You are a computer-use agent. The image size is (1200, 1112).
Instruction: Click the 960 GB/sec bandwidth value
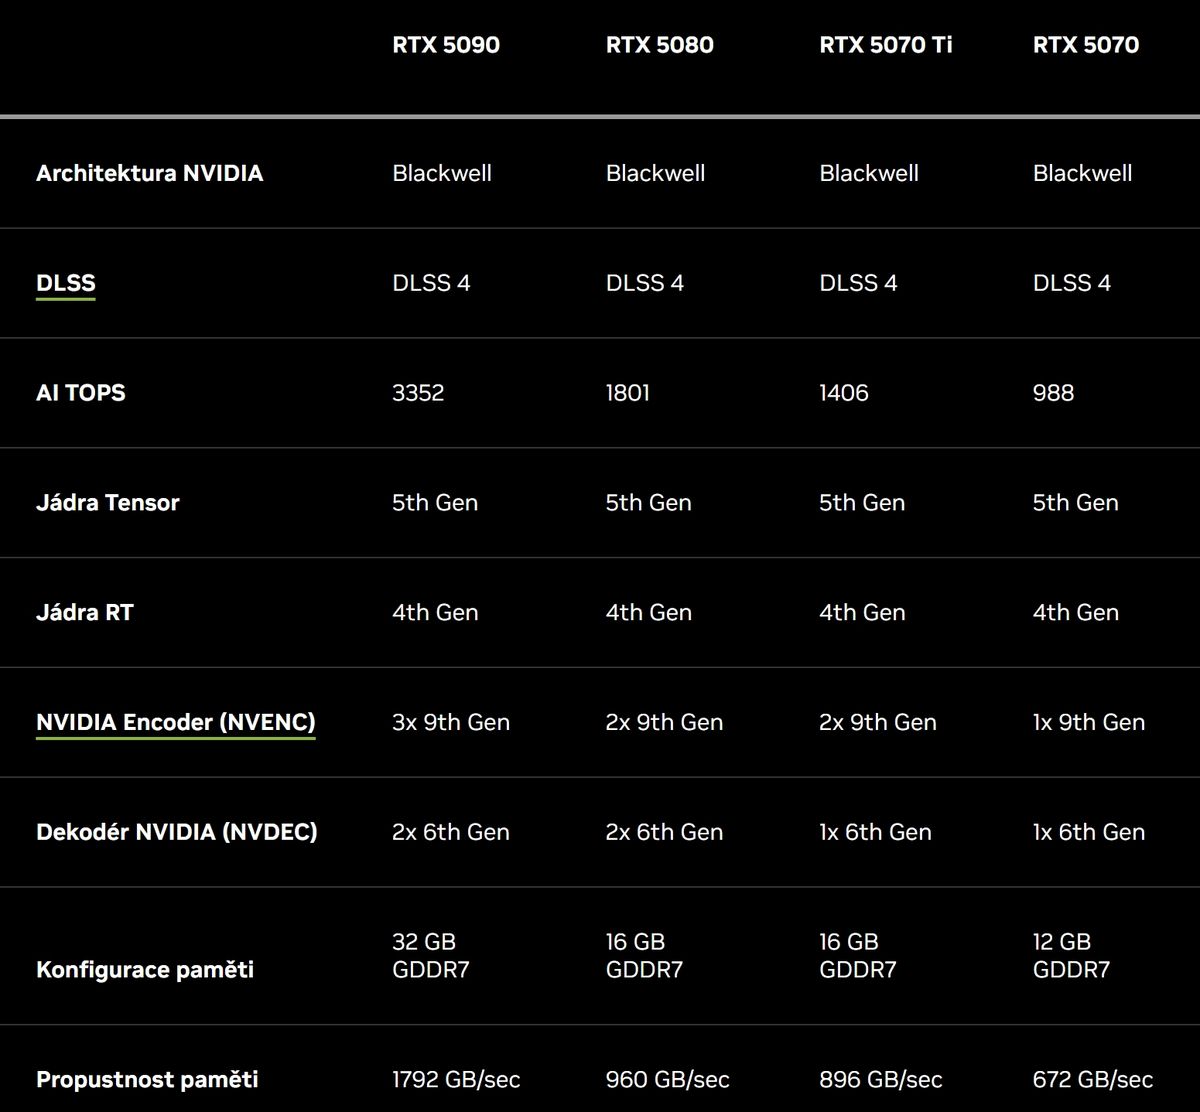point(668,1080)
